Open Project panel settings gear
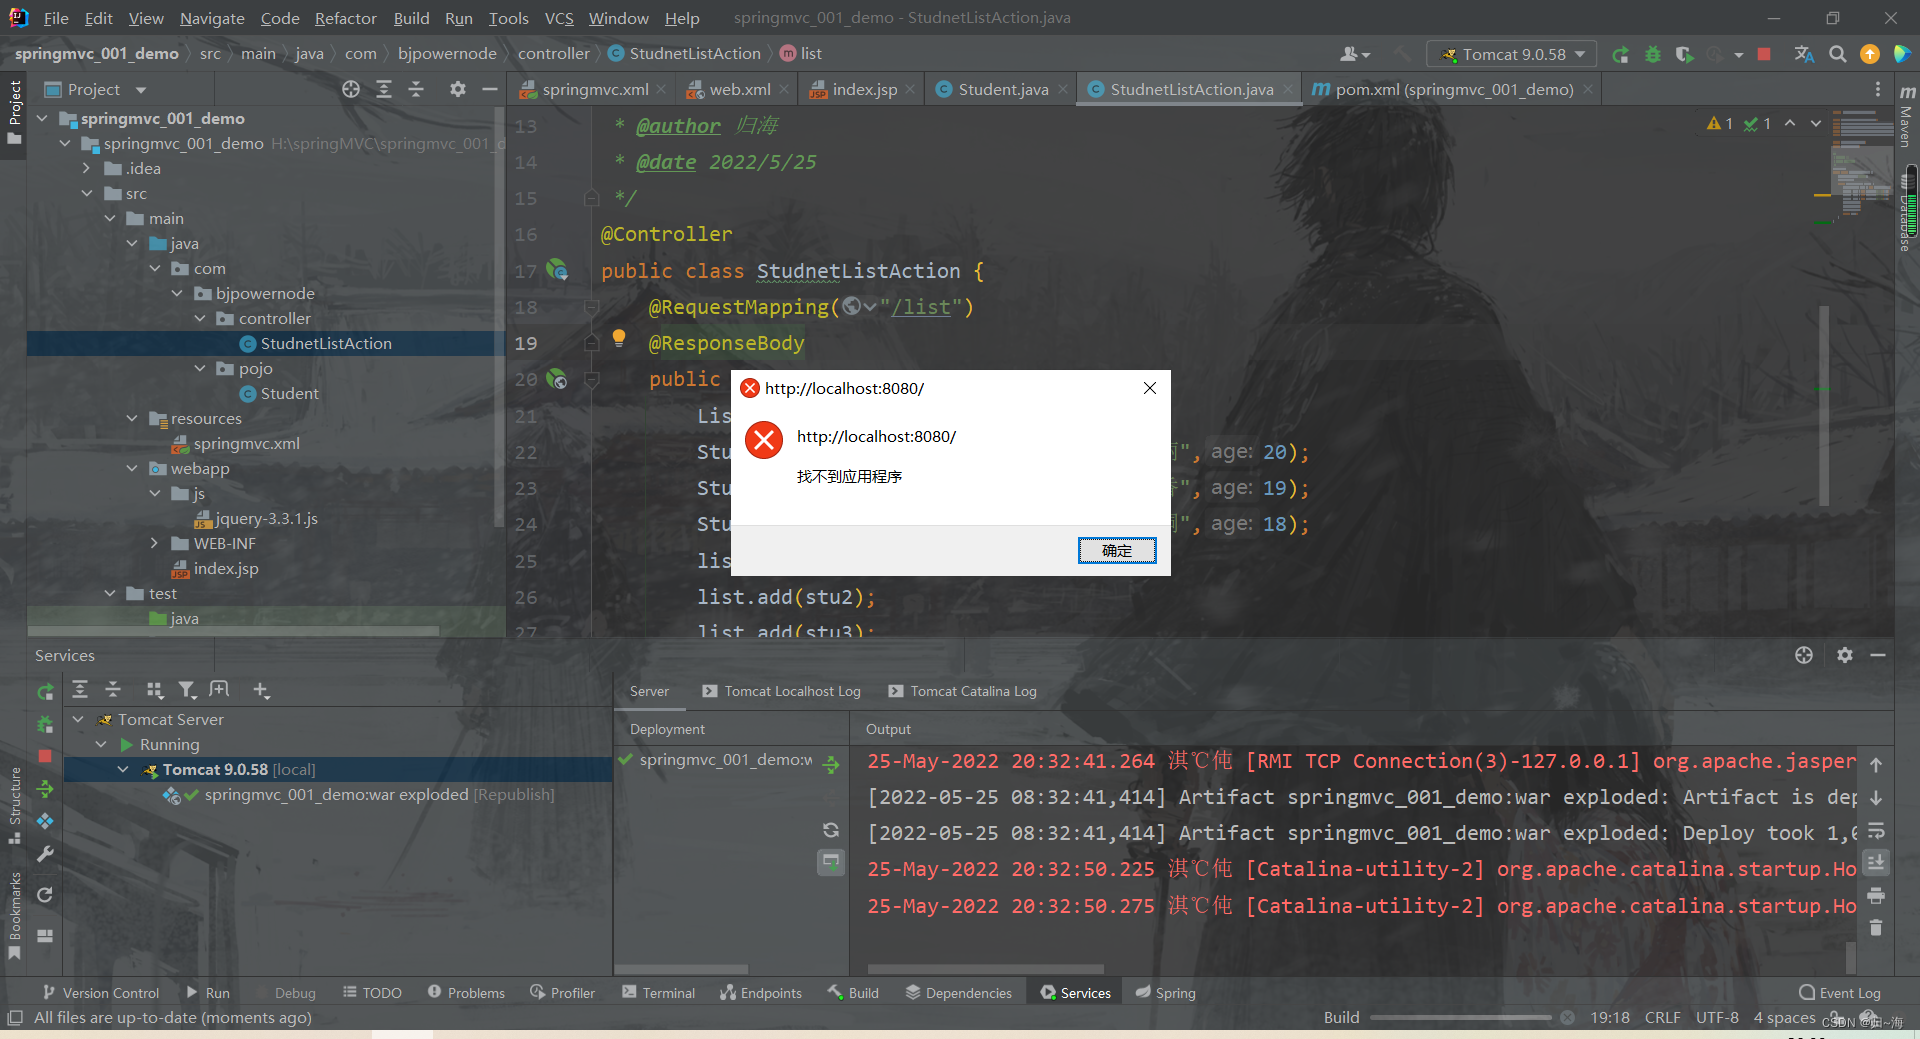Viewport: 1920px width, 1039px height. click(x=458, y=89)
